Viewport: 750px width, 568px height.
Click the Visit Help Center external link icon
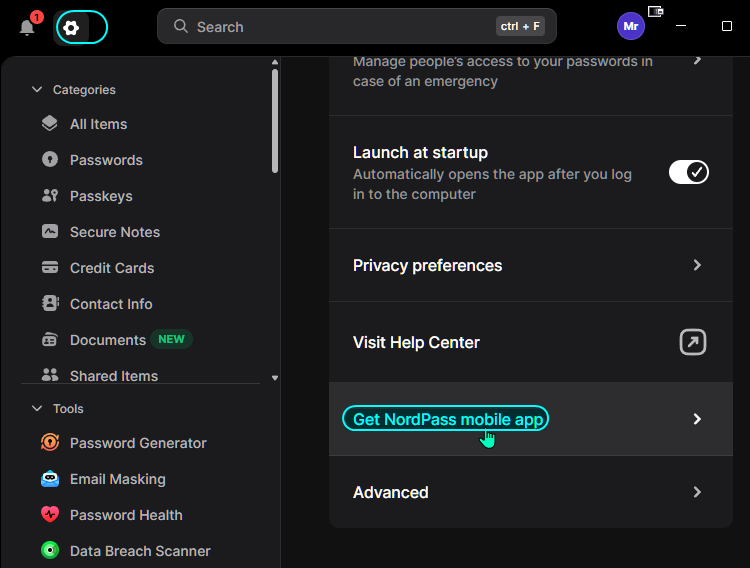coord(693,342)
